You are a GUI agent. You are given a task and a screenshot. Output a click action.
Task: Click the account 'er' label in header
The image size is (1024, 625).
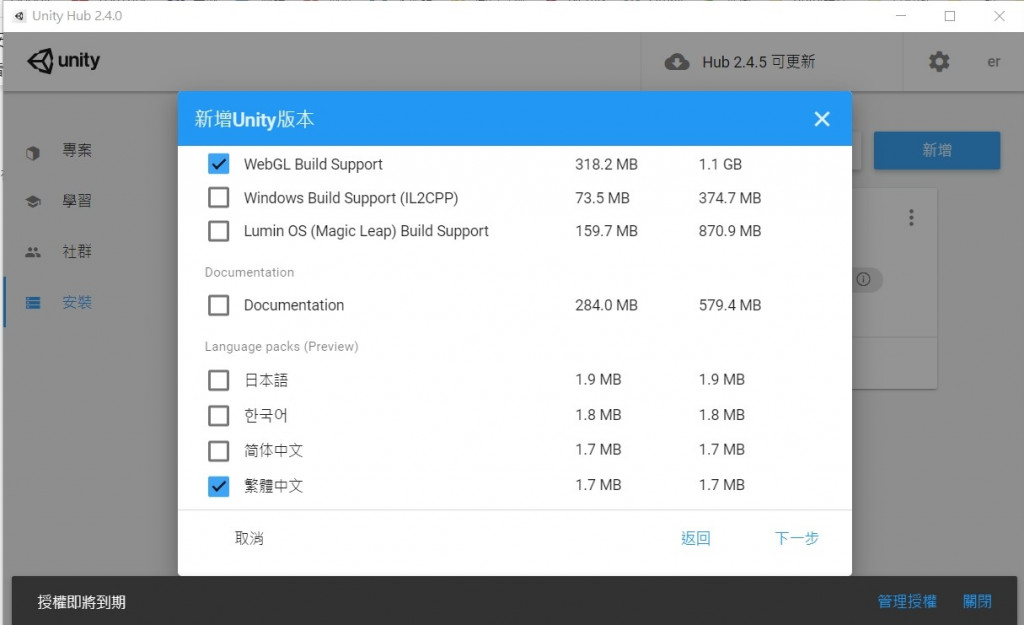click(x=993, y=62)
